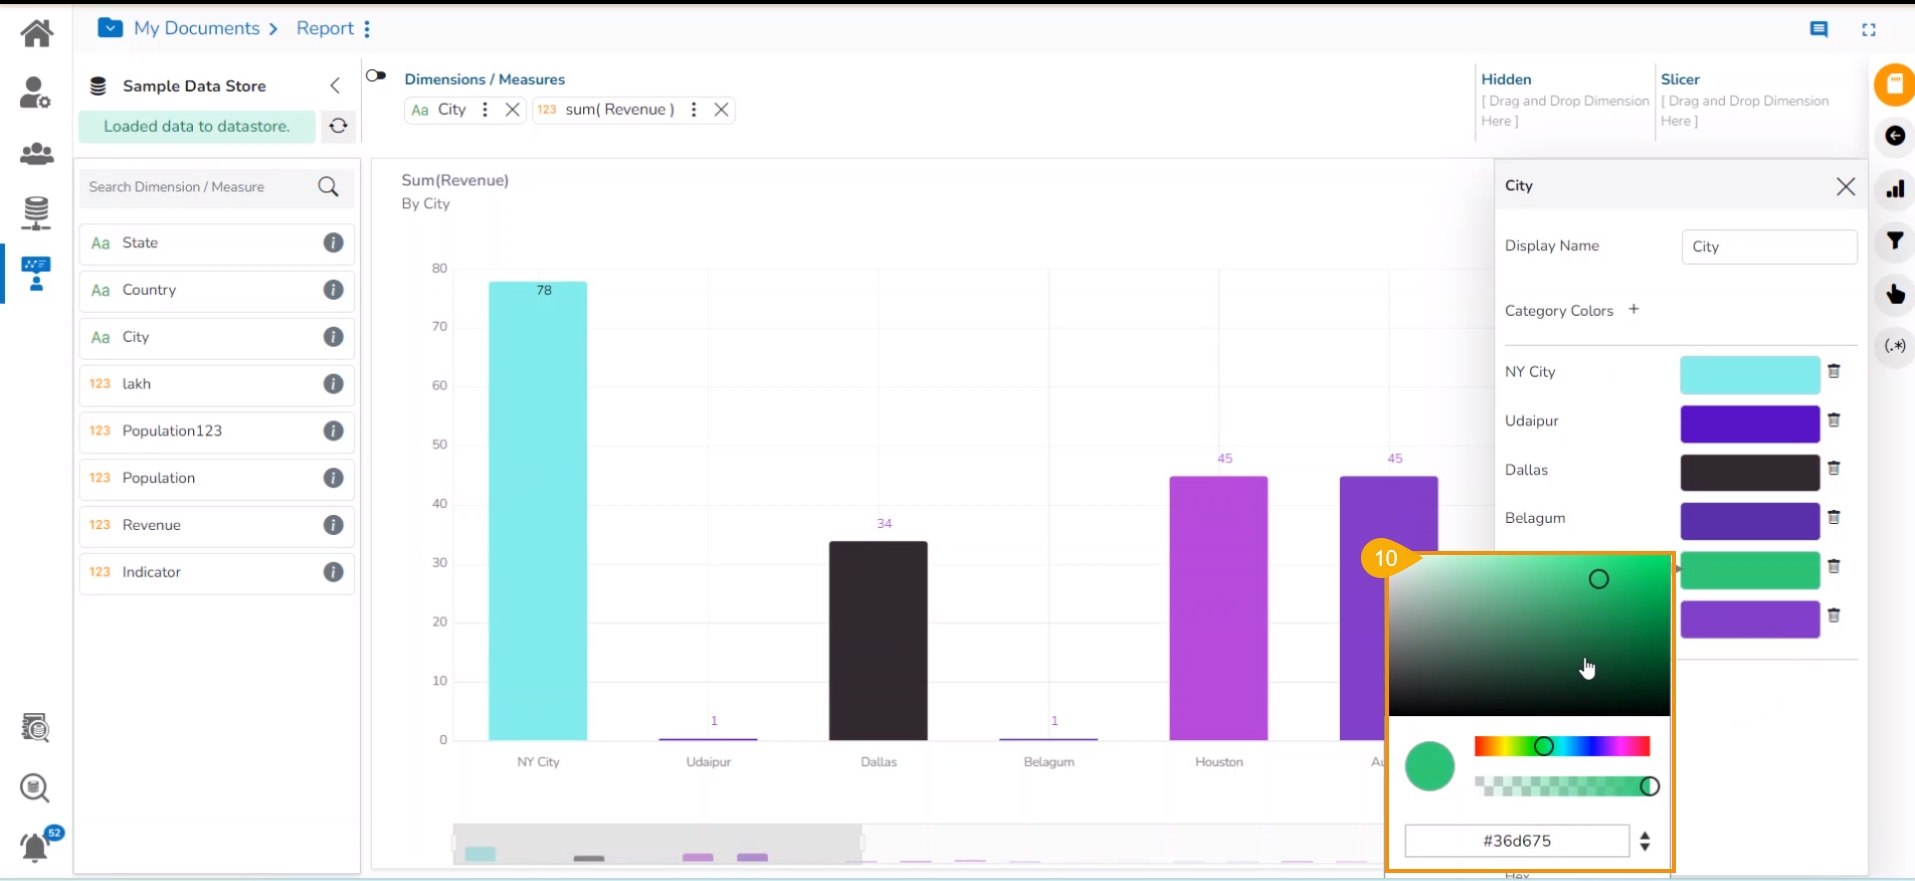1915x881 pixels.
Task: Open the NY City color swatch
Action: [1750, 375]
